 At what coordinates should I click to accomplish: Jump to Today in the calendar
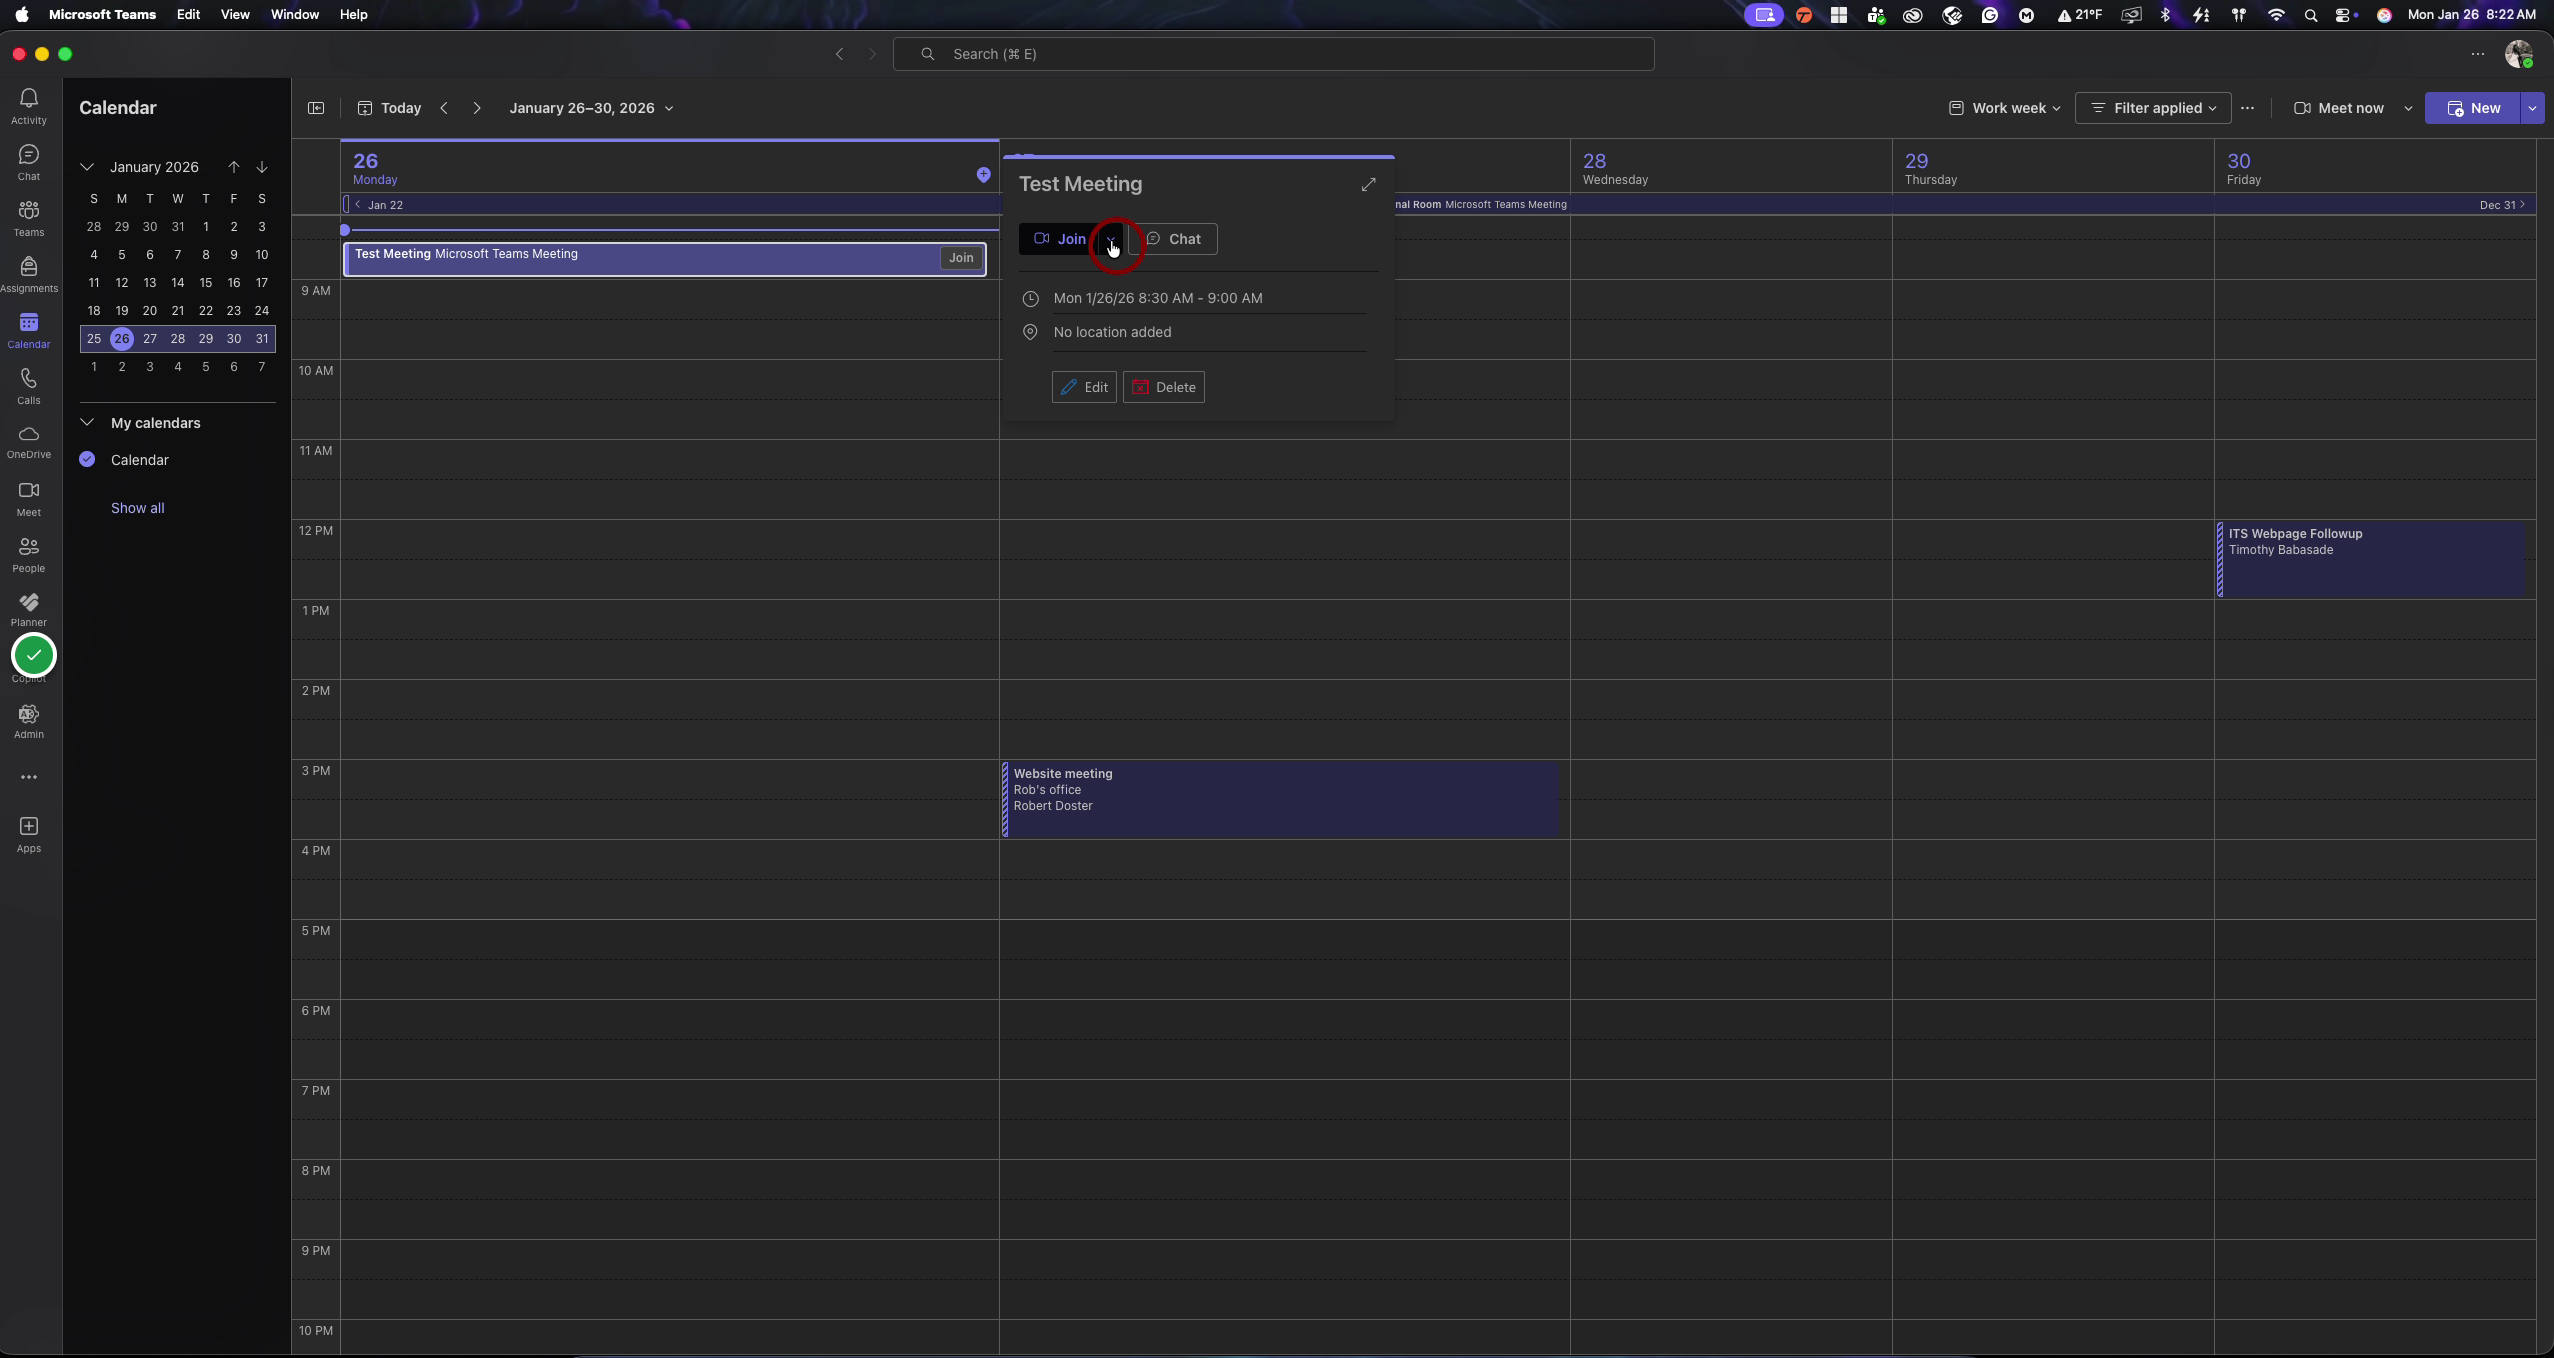point(390,108)
